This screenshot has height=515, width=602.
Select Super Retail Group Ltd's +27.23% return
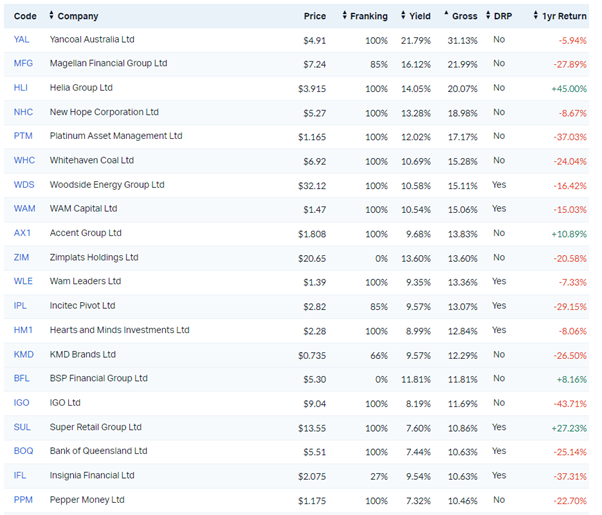point(566,427)
